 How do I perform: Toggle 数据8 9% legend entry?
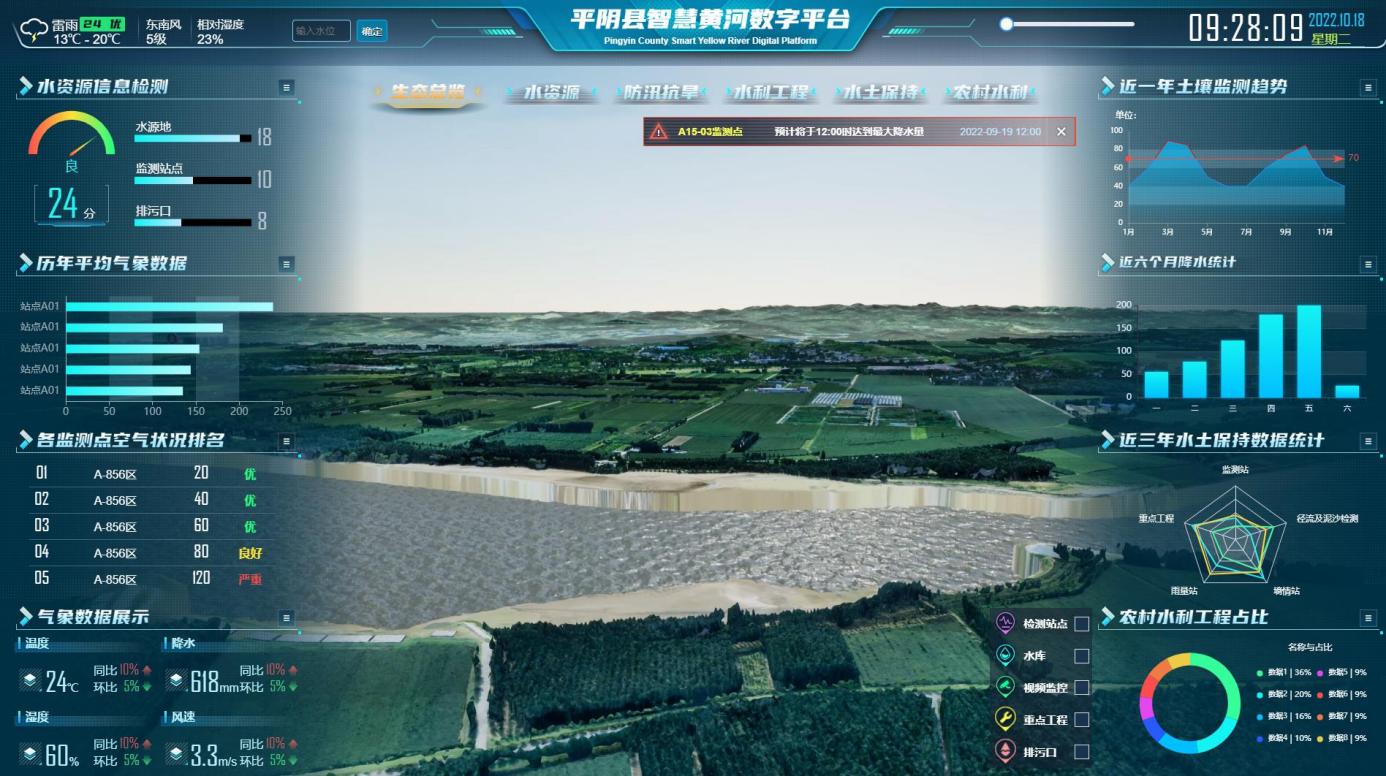tap(1341, 738)
